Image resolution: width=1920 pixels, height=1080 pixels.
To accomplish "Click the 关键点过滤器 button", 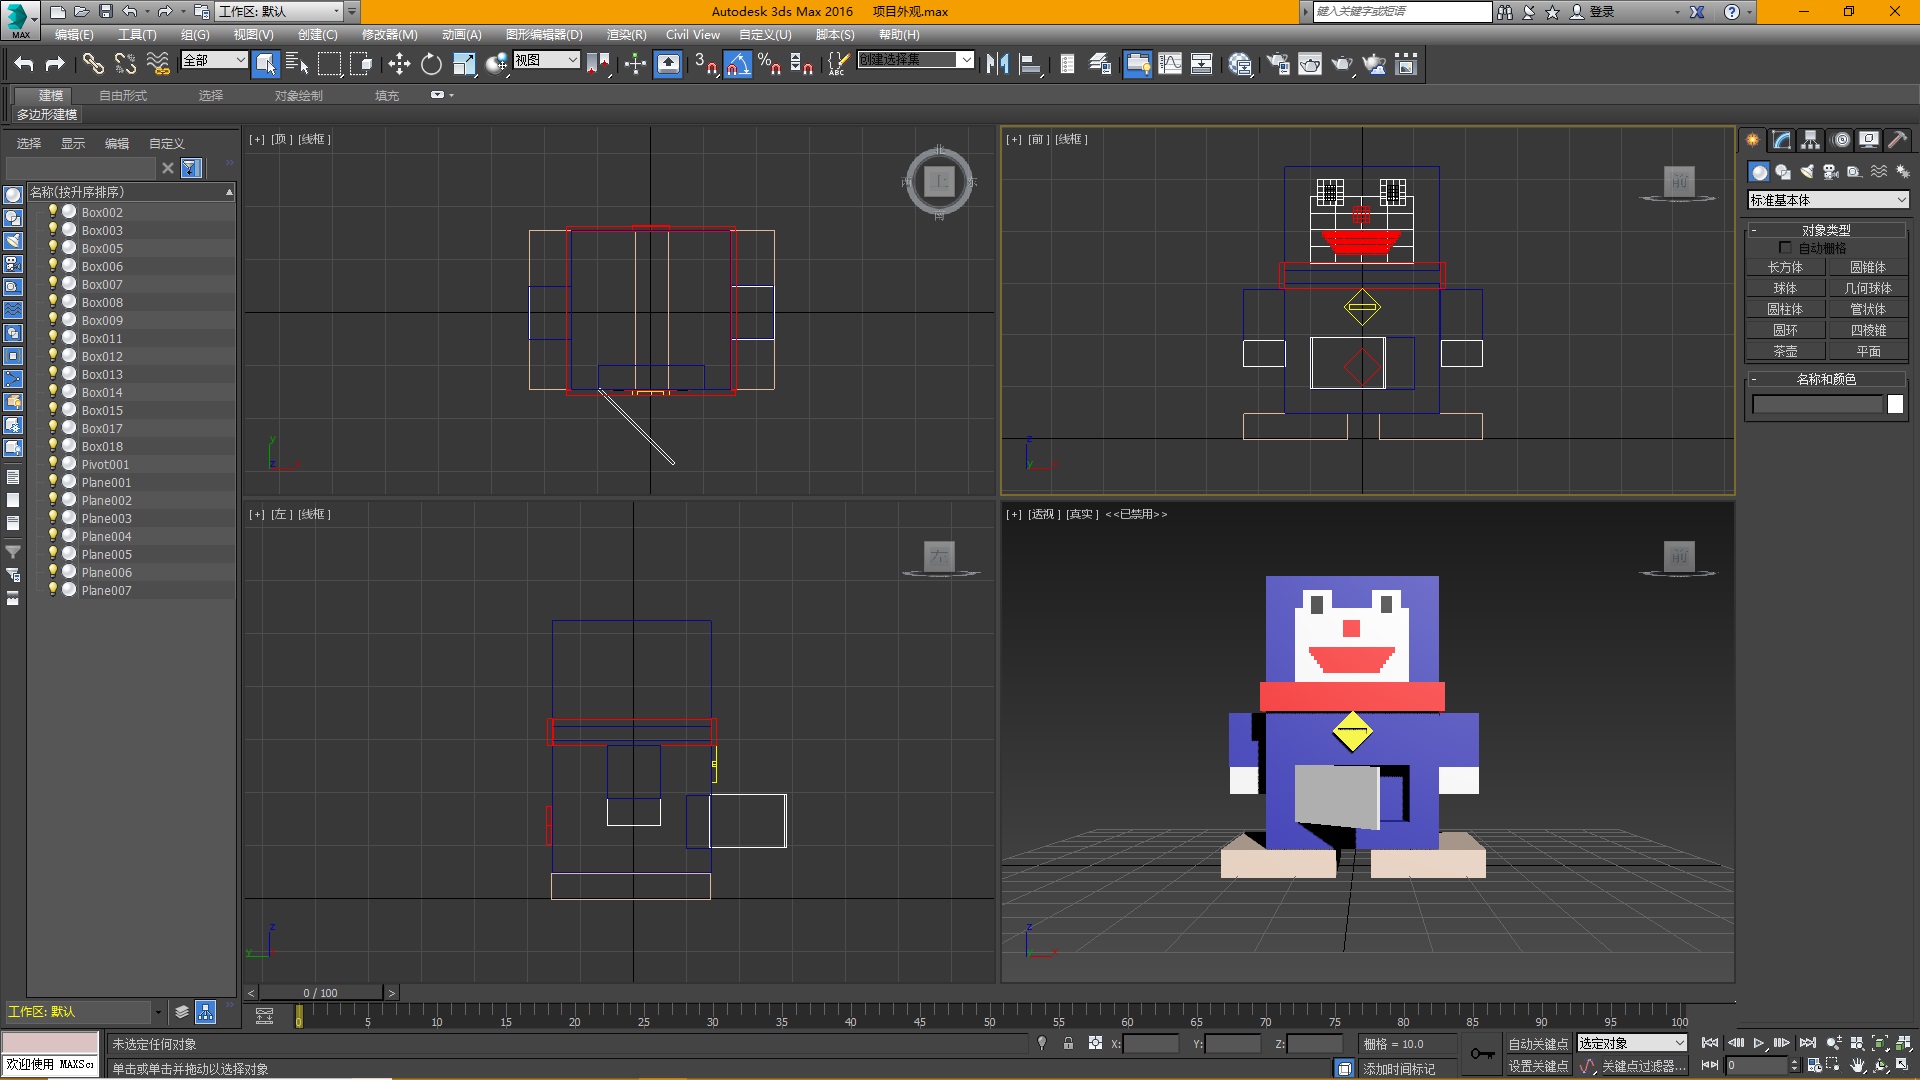I will pos(1644,1066).
